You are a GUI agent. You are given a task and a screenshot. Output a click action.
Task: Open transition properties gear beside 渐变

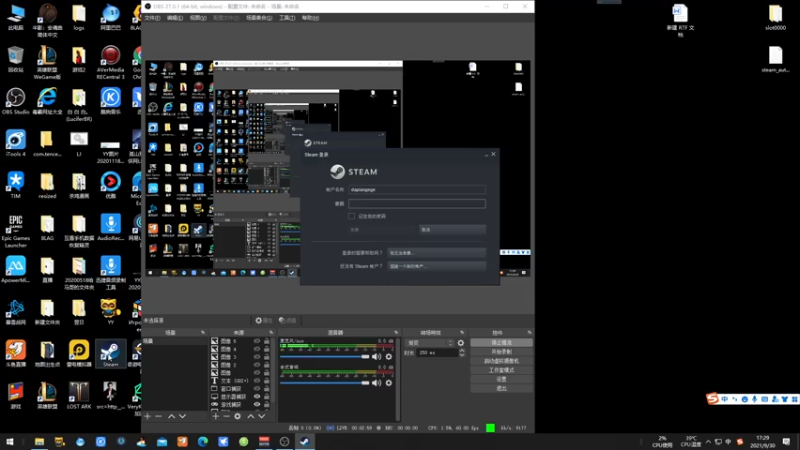pos(461,343)
